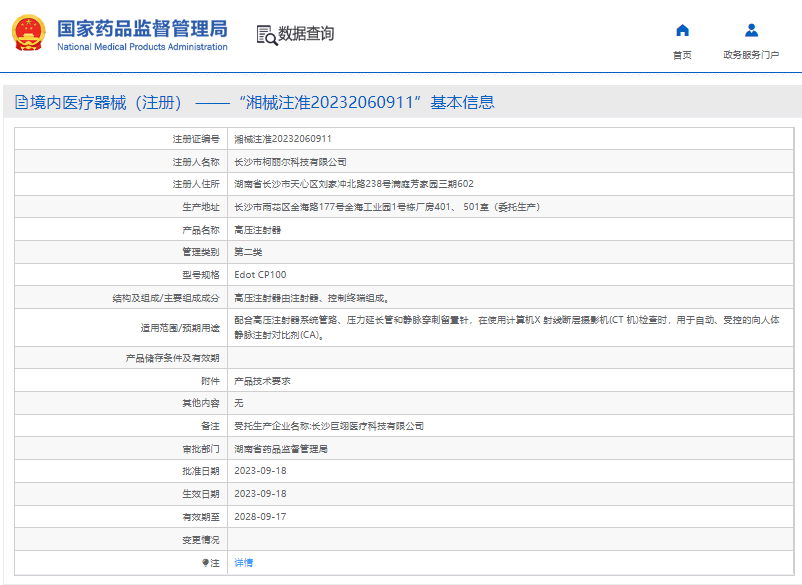Click the document icon beside 境内医疗器械
Screen dimensions: 802x585
pos(21,102)
